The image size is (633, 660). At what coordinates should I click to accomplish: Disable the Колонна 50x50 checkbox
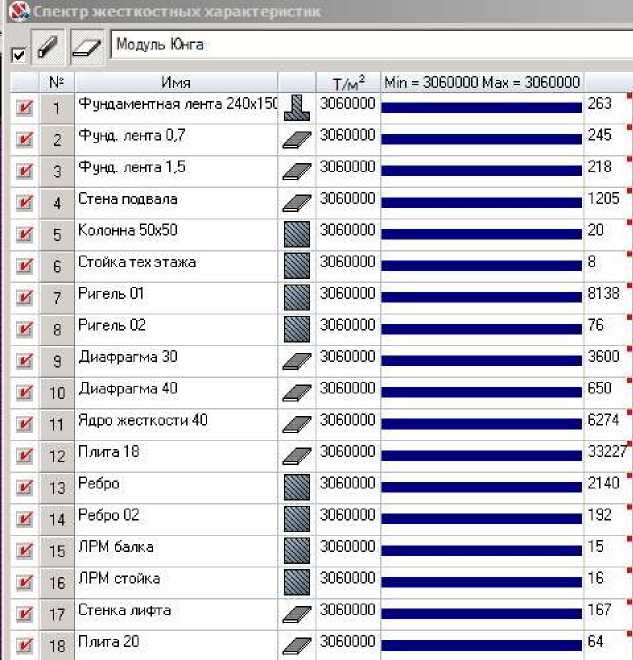[x=24, y=234]
